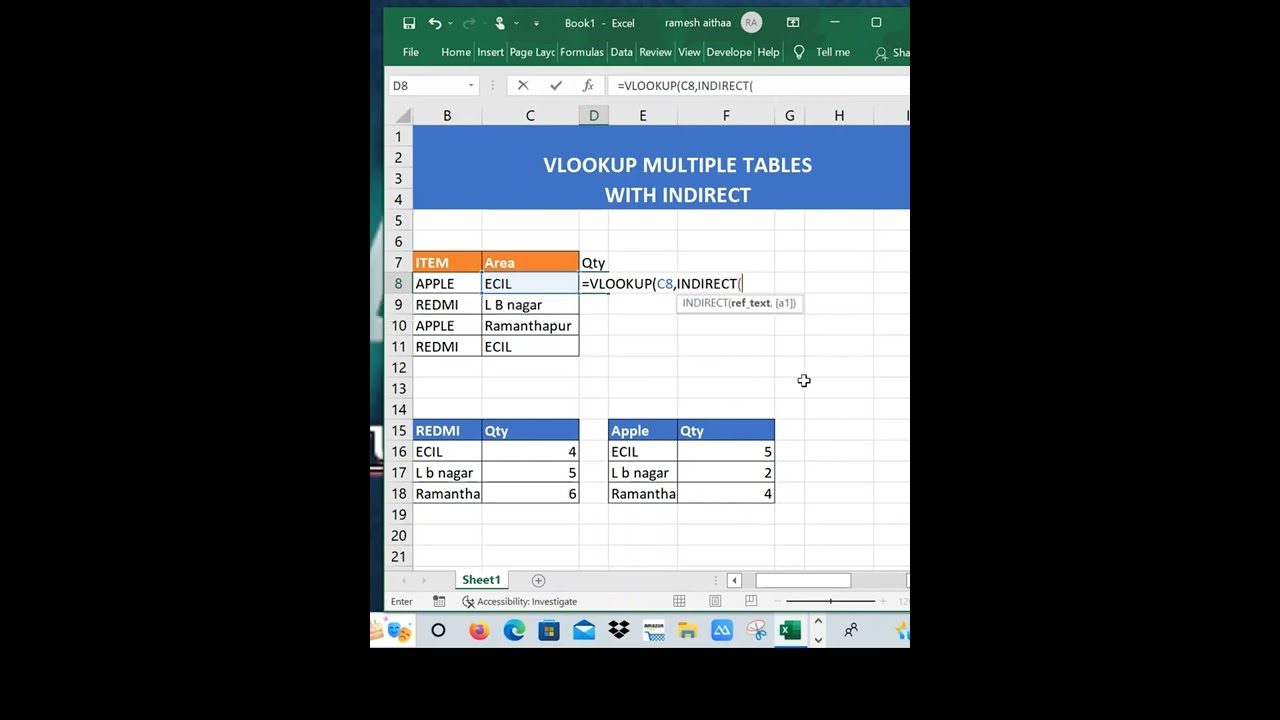Click the macro recording status bar icon
This screenshot has height=720, width=1280.
click(439, 601)
